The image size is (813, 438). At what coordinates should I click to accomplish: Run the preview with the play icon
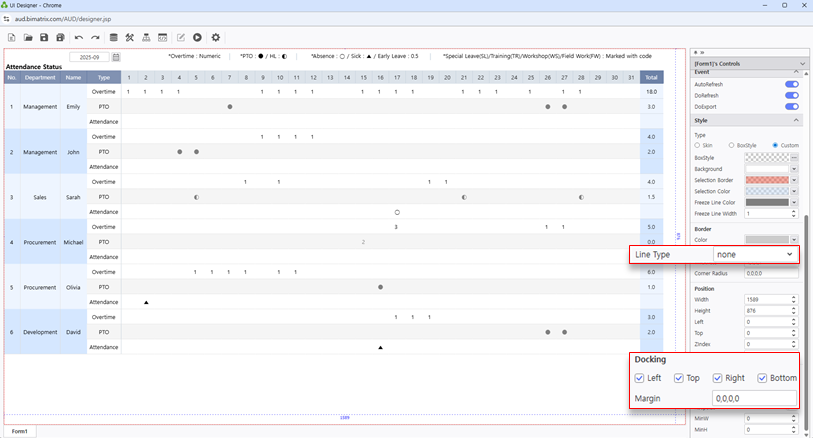click(198, 38)
